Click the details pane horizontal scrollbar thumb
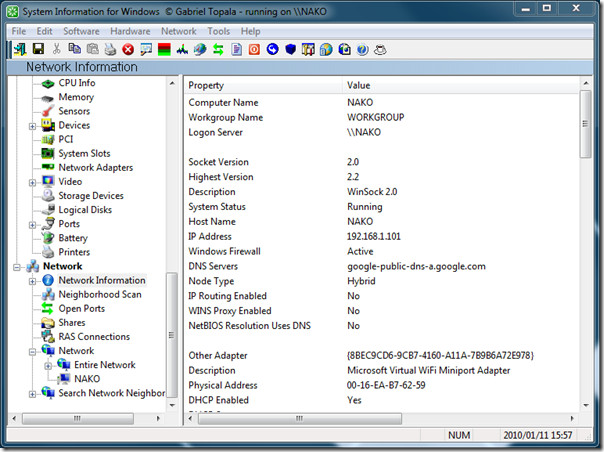This screenshot has height=452, width=604. (x=300, y=418)
